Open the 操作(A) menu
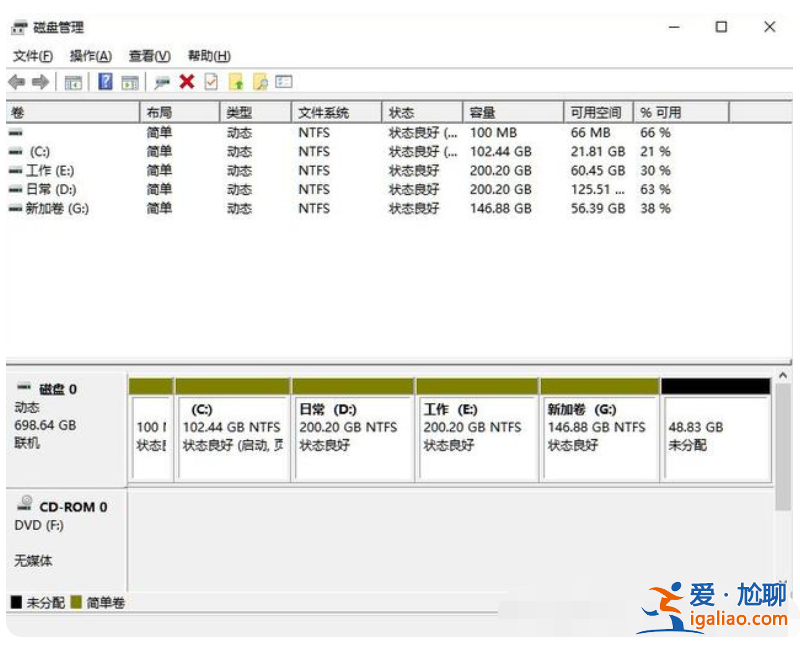The width and height of the screenshot is (800, 646). tap(91, 56)
